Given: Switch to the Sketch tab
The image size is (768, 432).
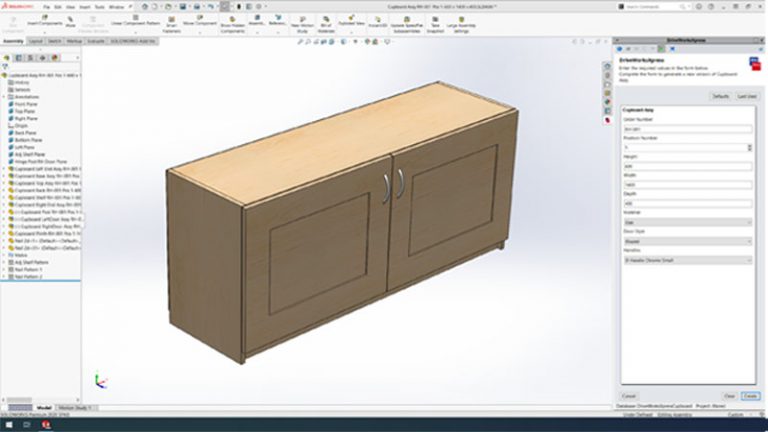Looking at the screenshot, I should click(54, 41).
